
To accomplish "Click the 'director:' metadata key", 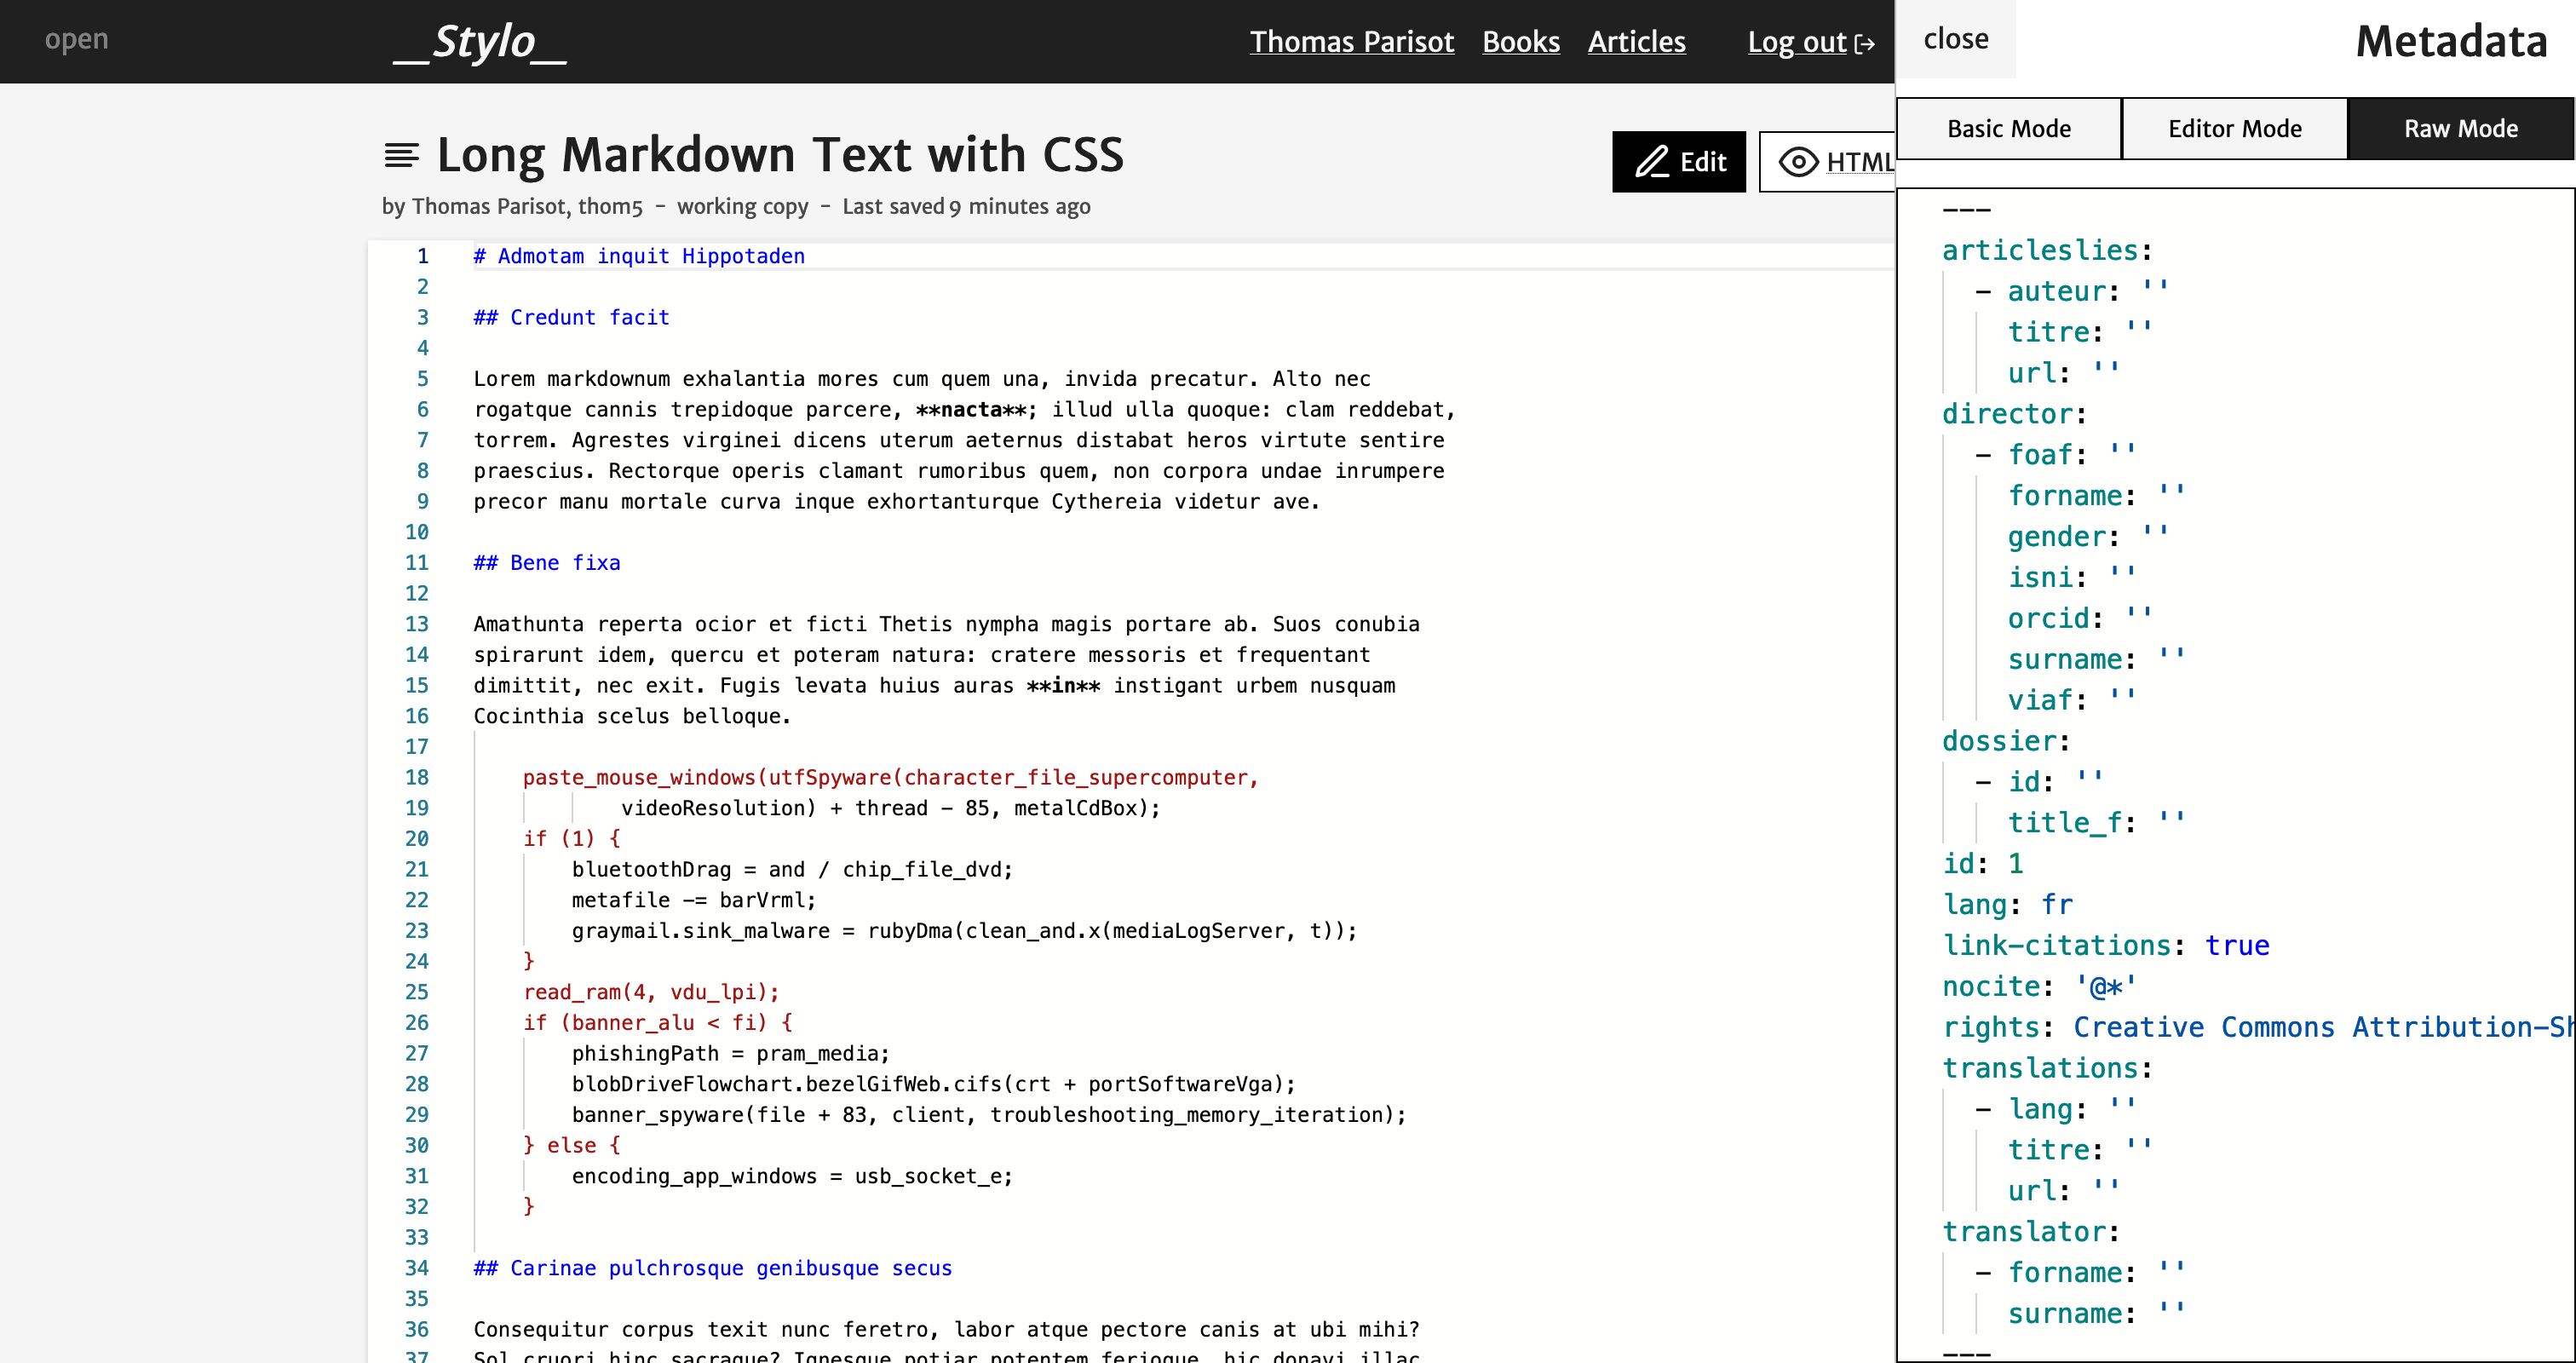I will coord(2013,414).
